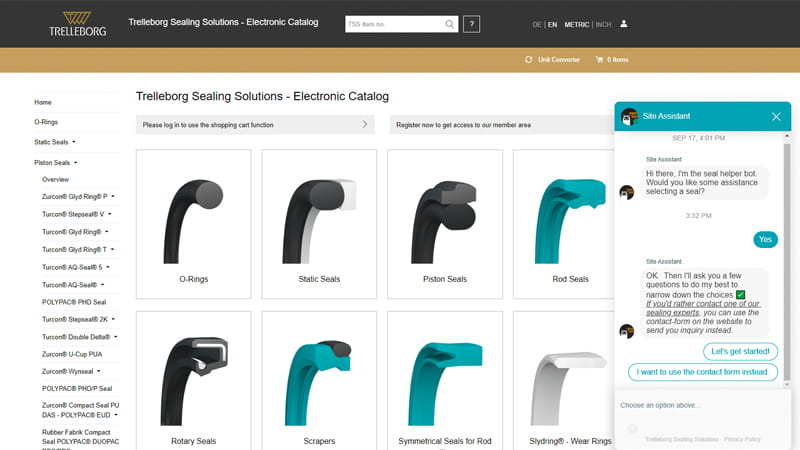This screenshot has width=800, height=450.
Task: Switch units to INCH
Action: [x=603, y=24]
